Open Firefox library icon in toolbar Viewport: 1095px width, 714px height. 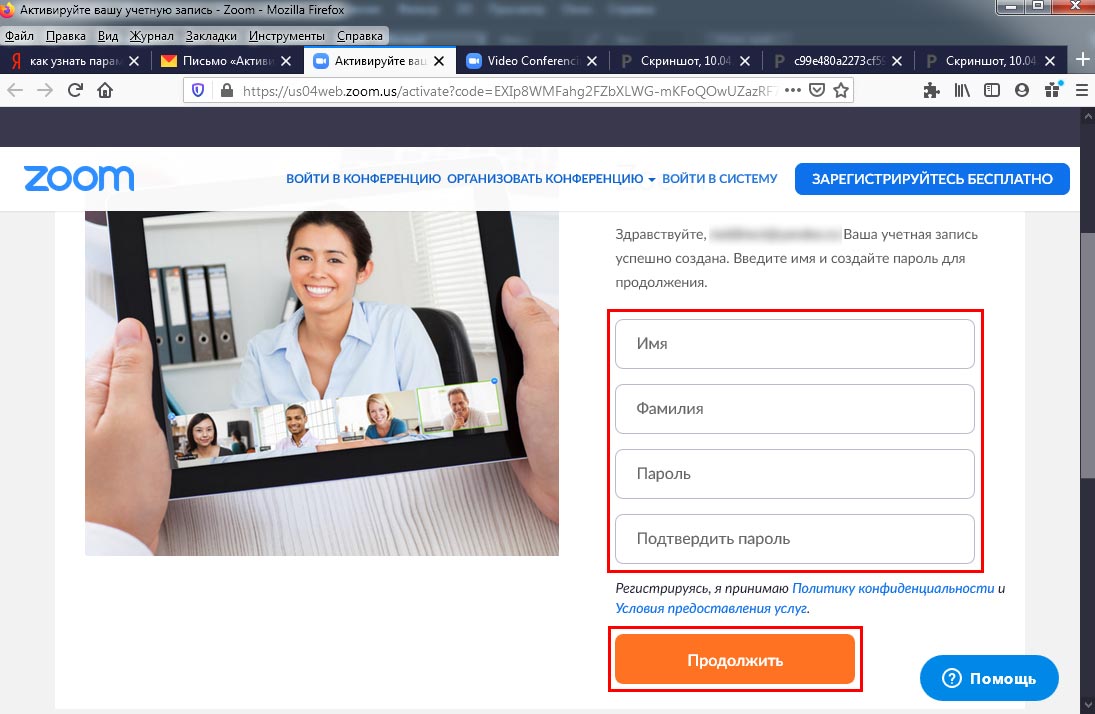[x=962, y=90]
